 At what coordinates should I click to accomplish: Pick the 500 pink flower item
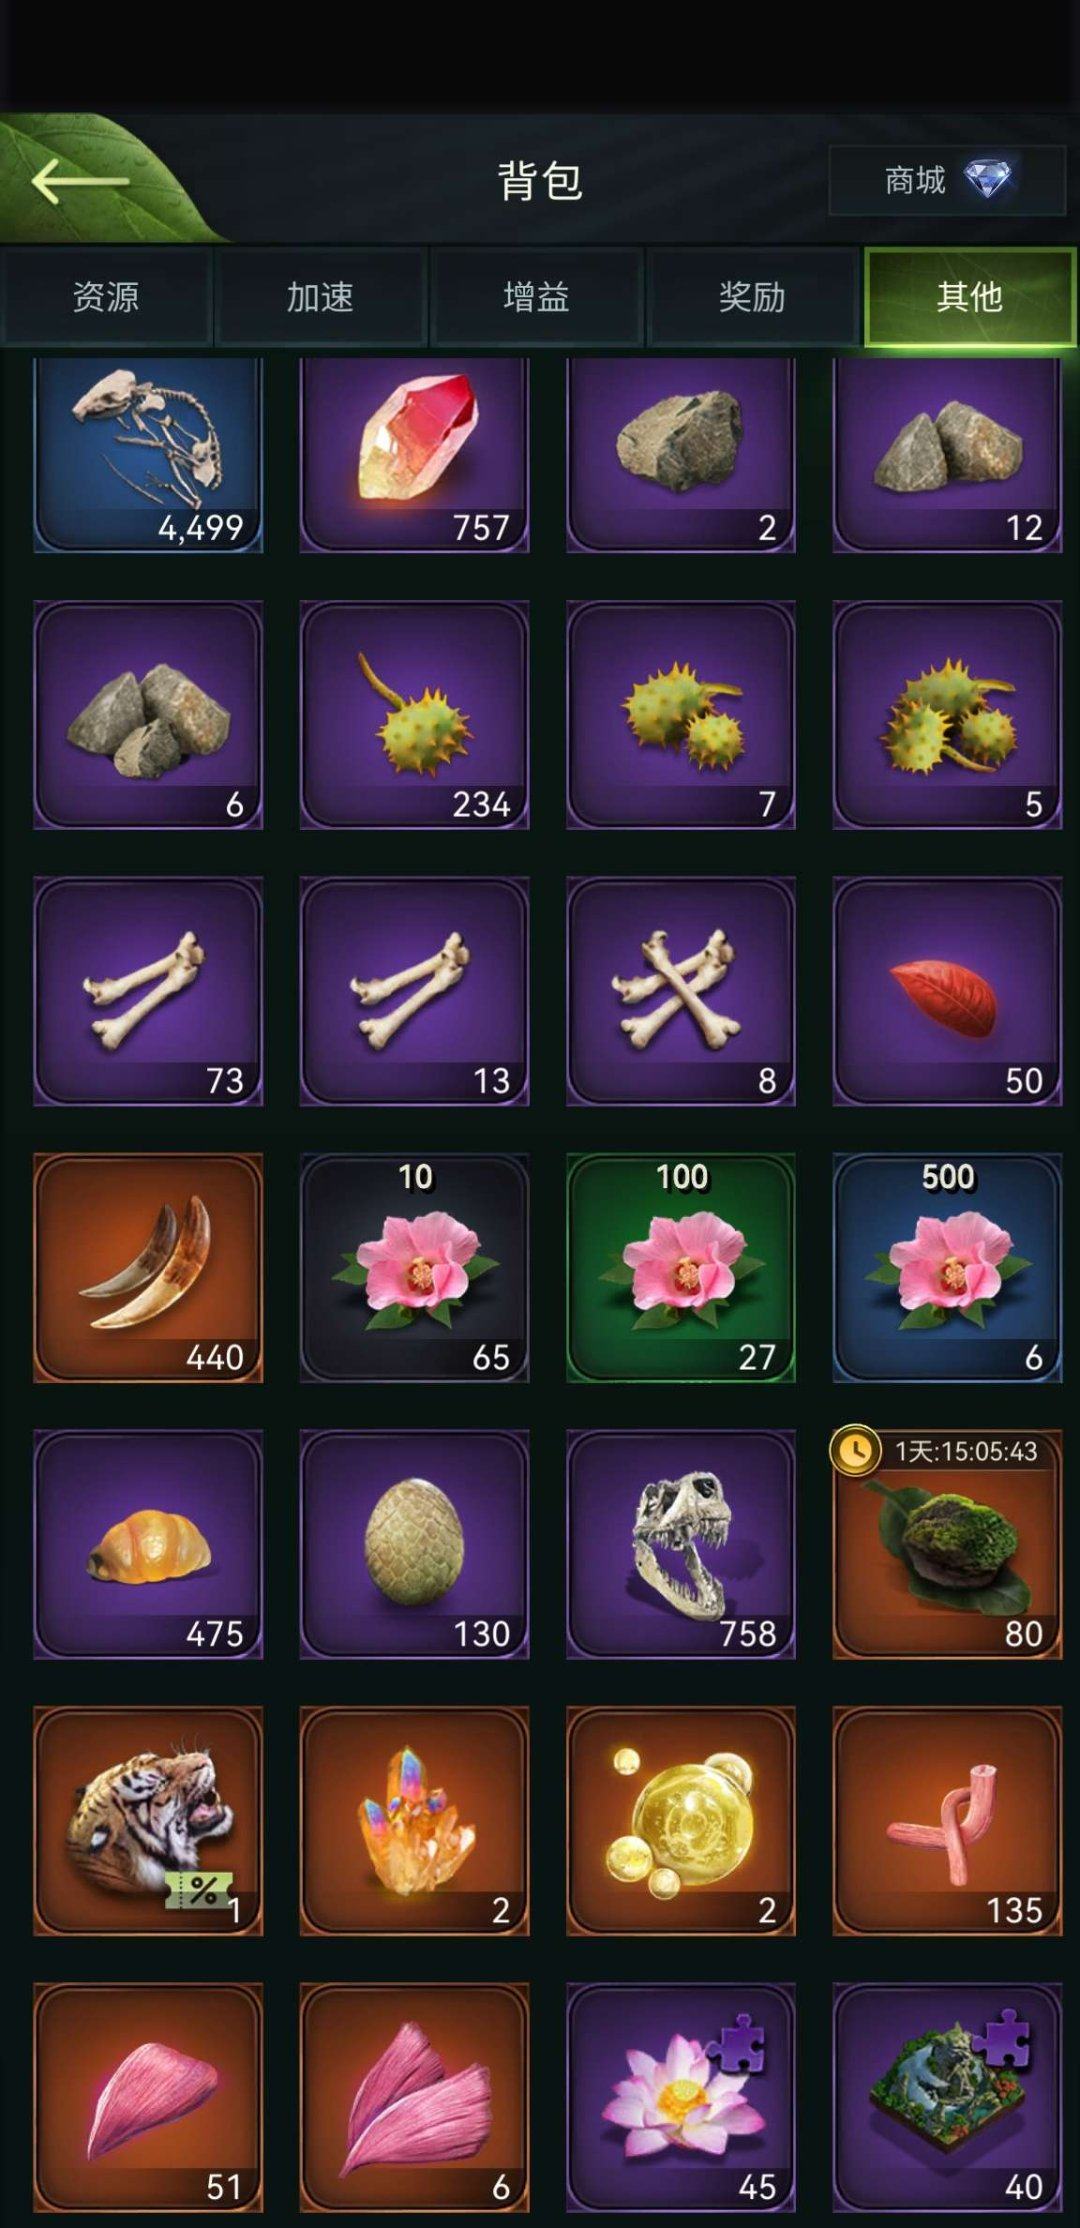click(x=947, y=1268)
